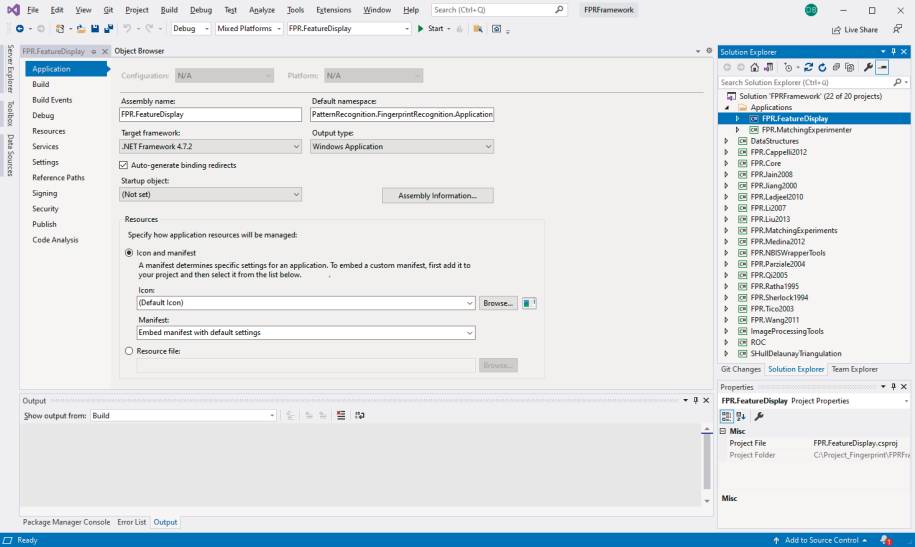The image size is (915, 547).
Task: Open the Team Explorer tab
Action: [854, 369]
